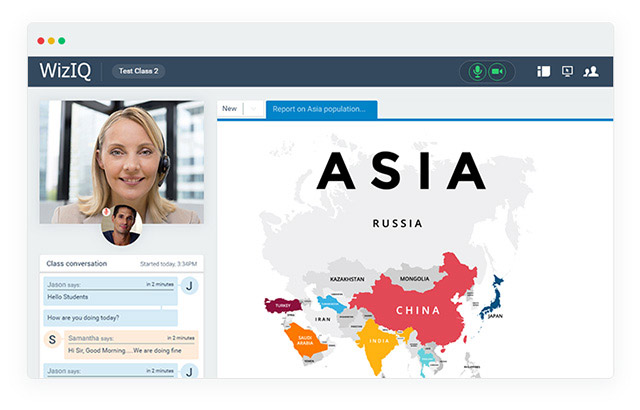640x410 pixels.
Task: Click the New tab
Action: click(x=230, y=109)
